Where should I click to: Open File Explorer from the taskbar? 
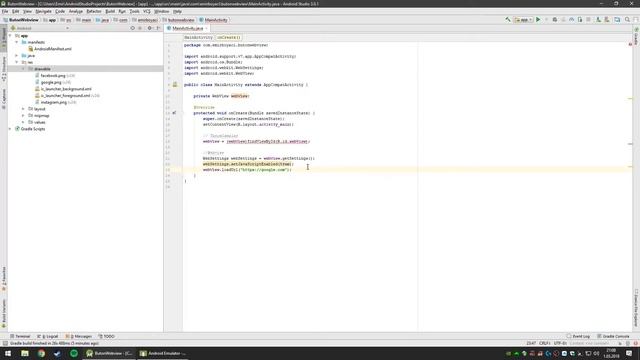pyautogui.click(x=25, y=353)
